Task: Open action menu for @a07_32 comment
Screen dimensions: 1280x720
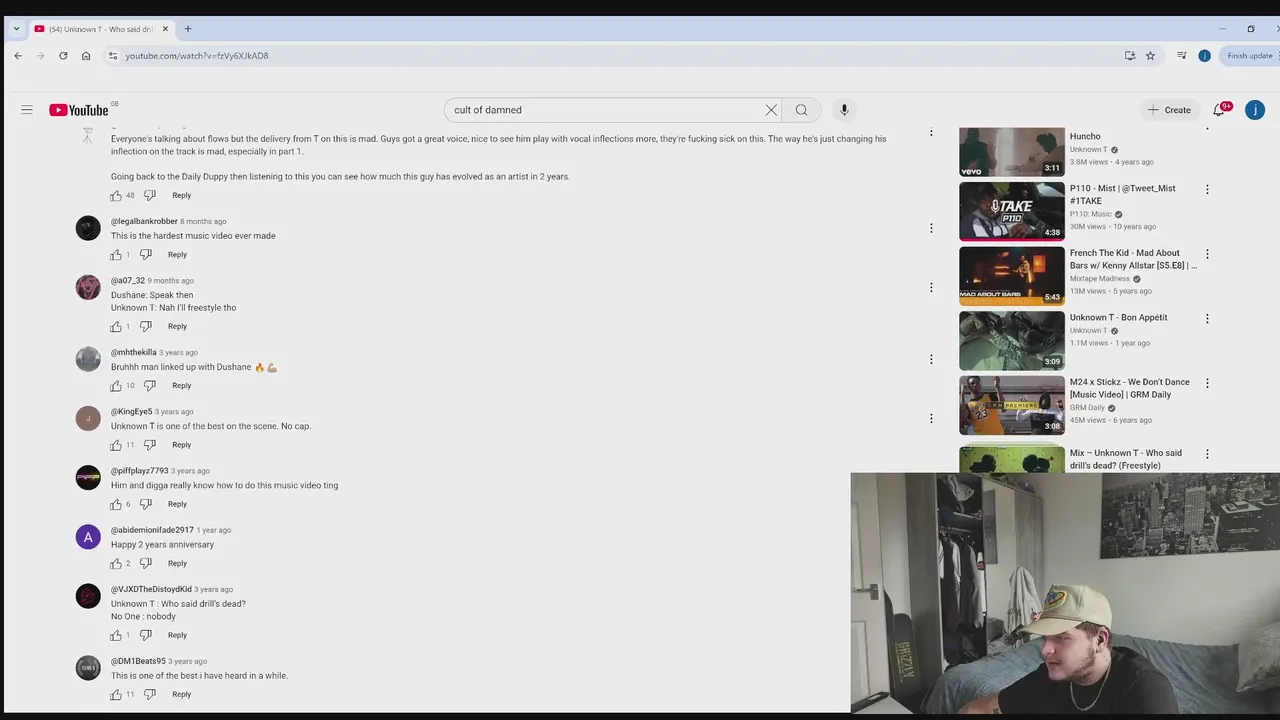Action: point(931,287)
